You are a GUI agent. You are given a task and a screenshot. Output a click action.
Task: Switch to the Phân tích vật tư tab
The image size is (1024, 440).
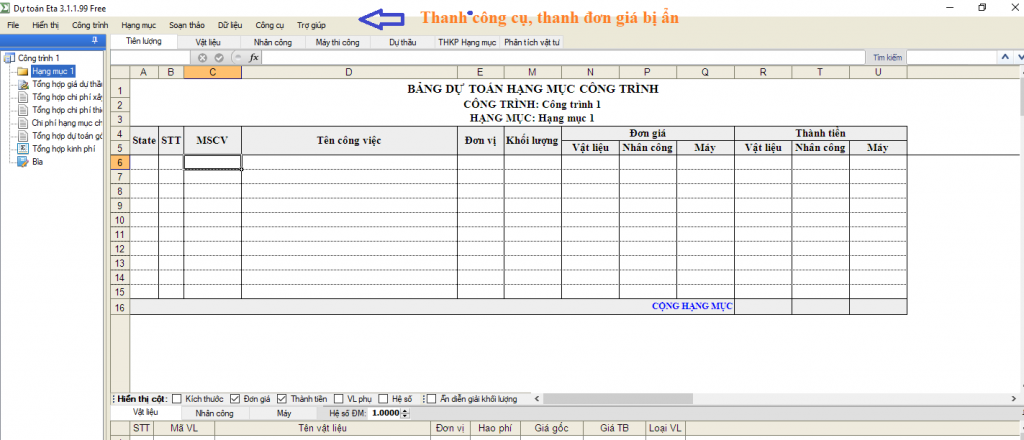pos(533,42)
